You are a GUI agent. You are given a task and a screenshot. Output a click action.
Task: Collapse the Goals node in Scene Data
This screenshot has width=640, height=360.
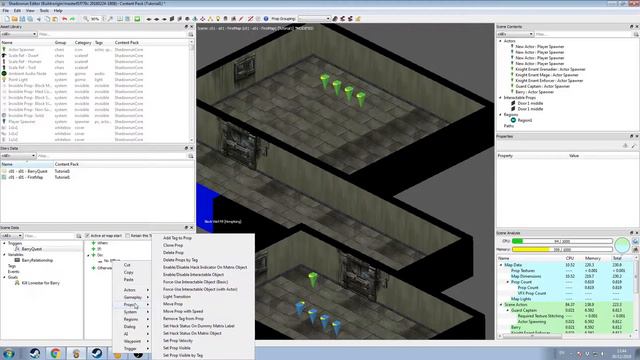(4, 277)
